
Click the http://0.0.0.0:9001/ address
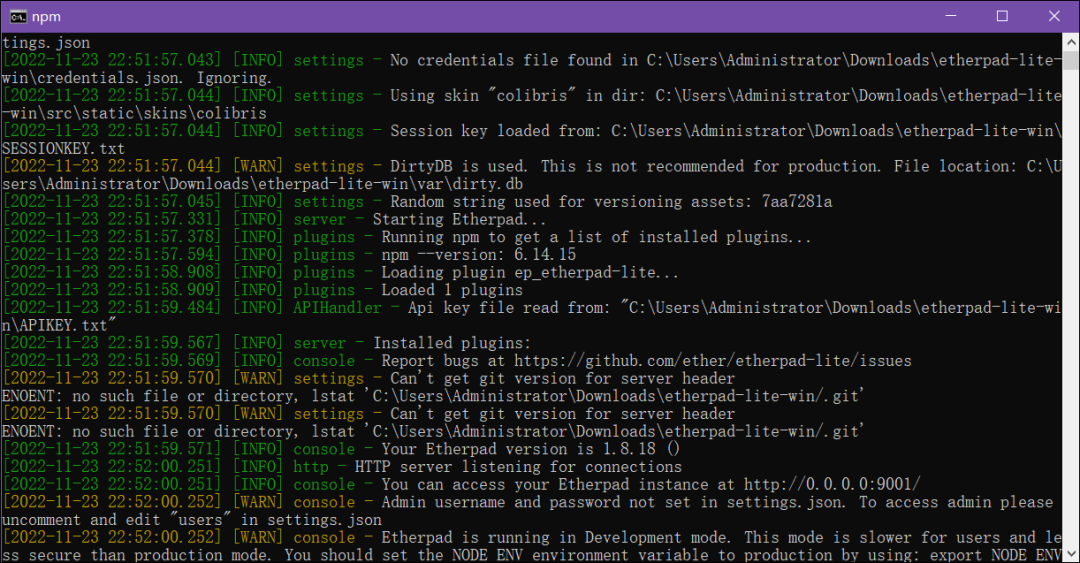pos(831,484)
